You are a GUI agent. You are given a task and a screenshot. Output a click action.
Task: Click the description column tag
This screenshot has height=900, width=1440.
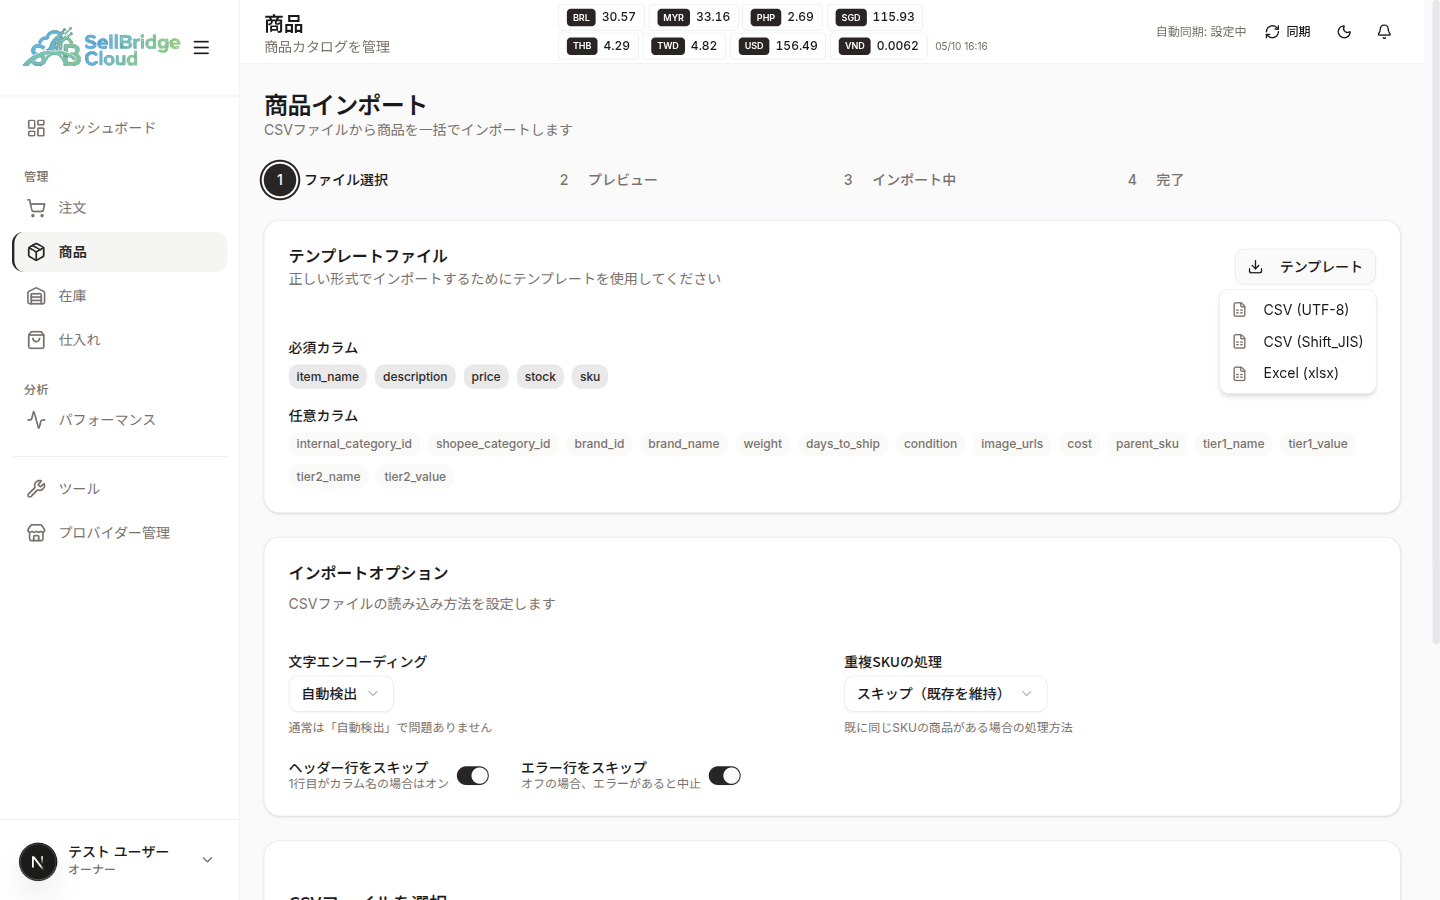tap(415, 377)
